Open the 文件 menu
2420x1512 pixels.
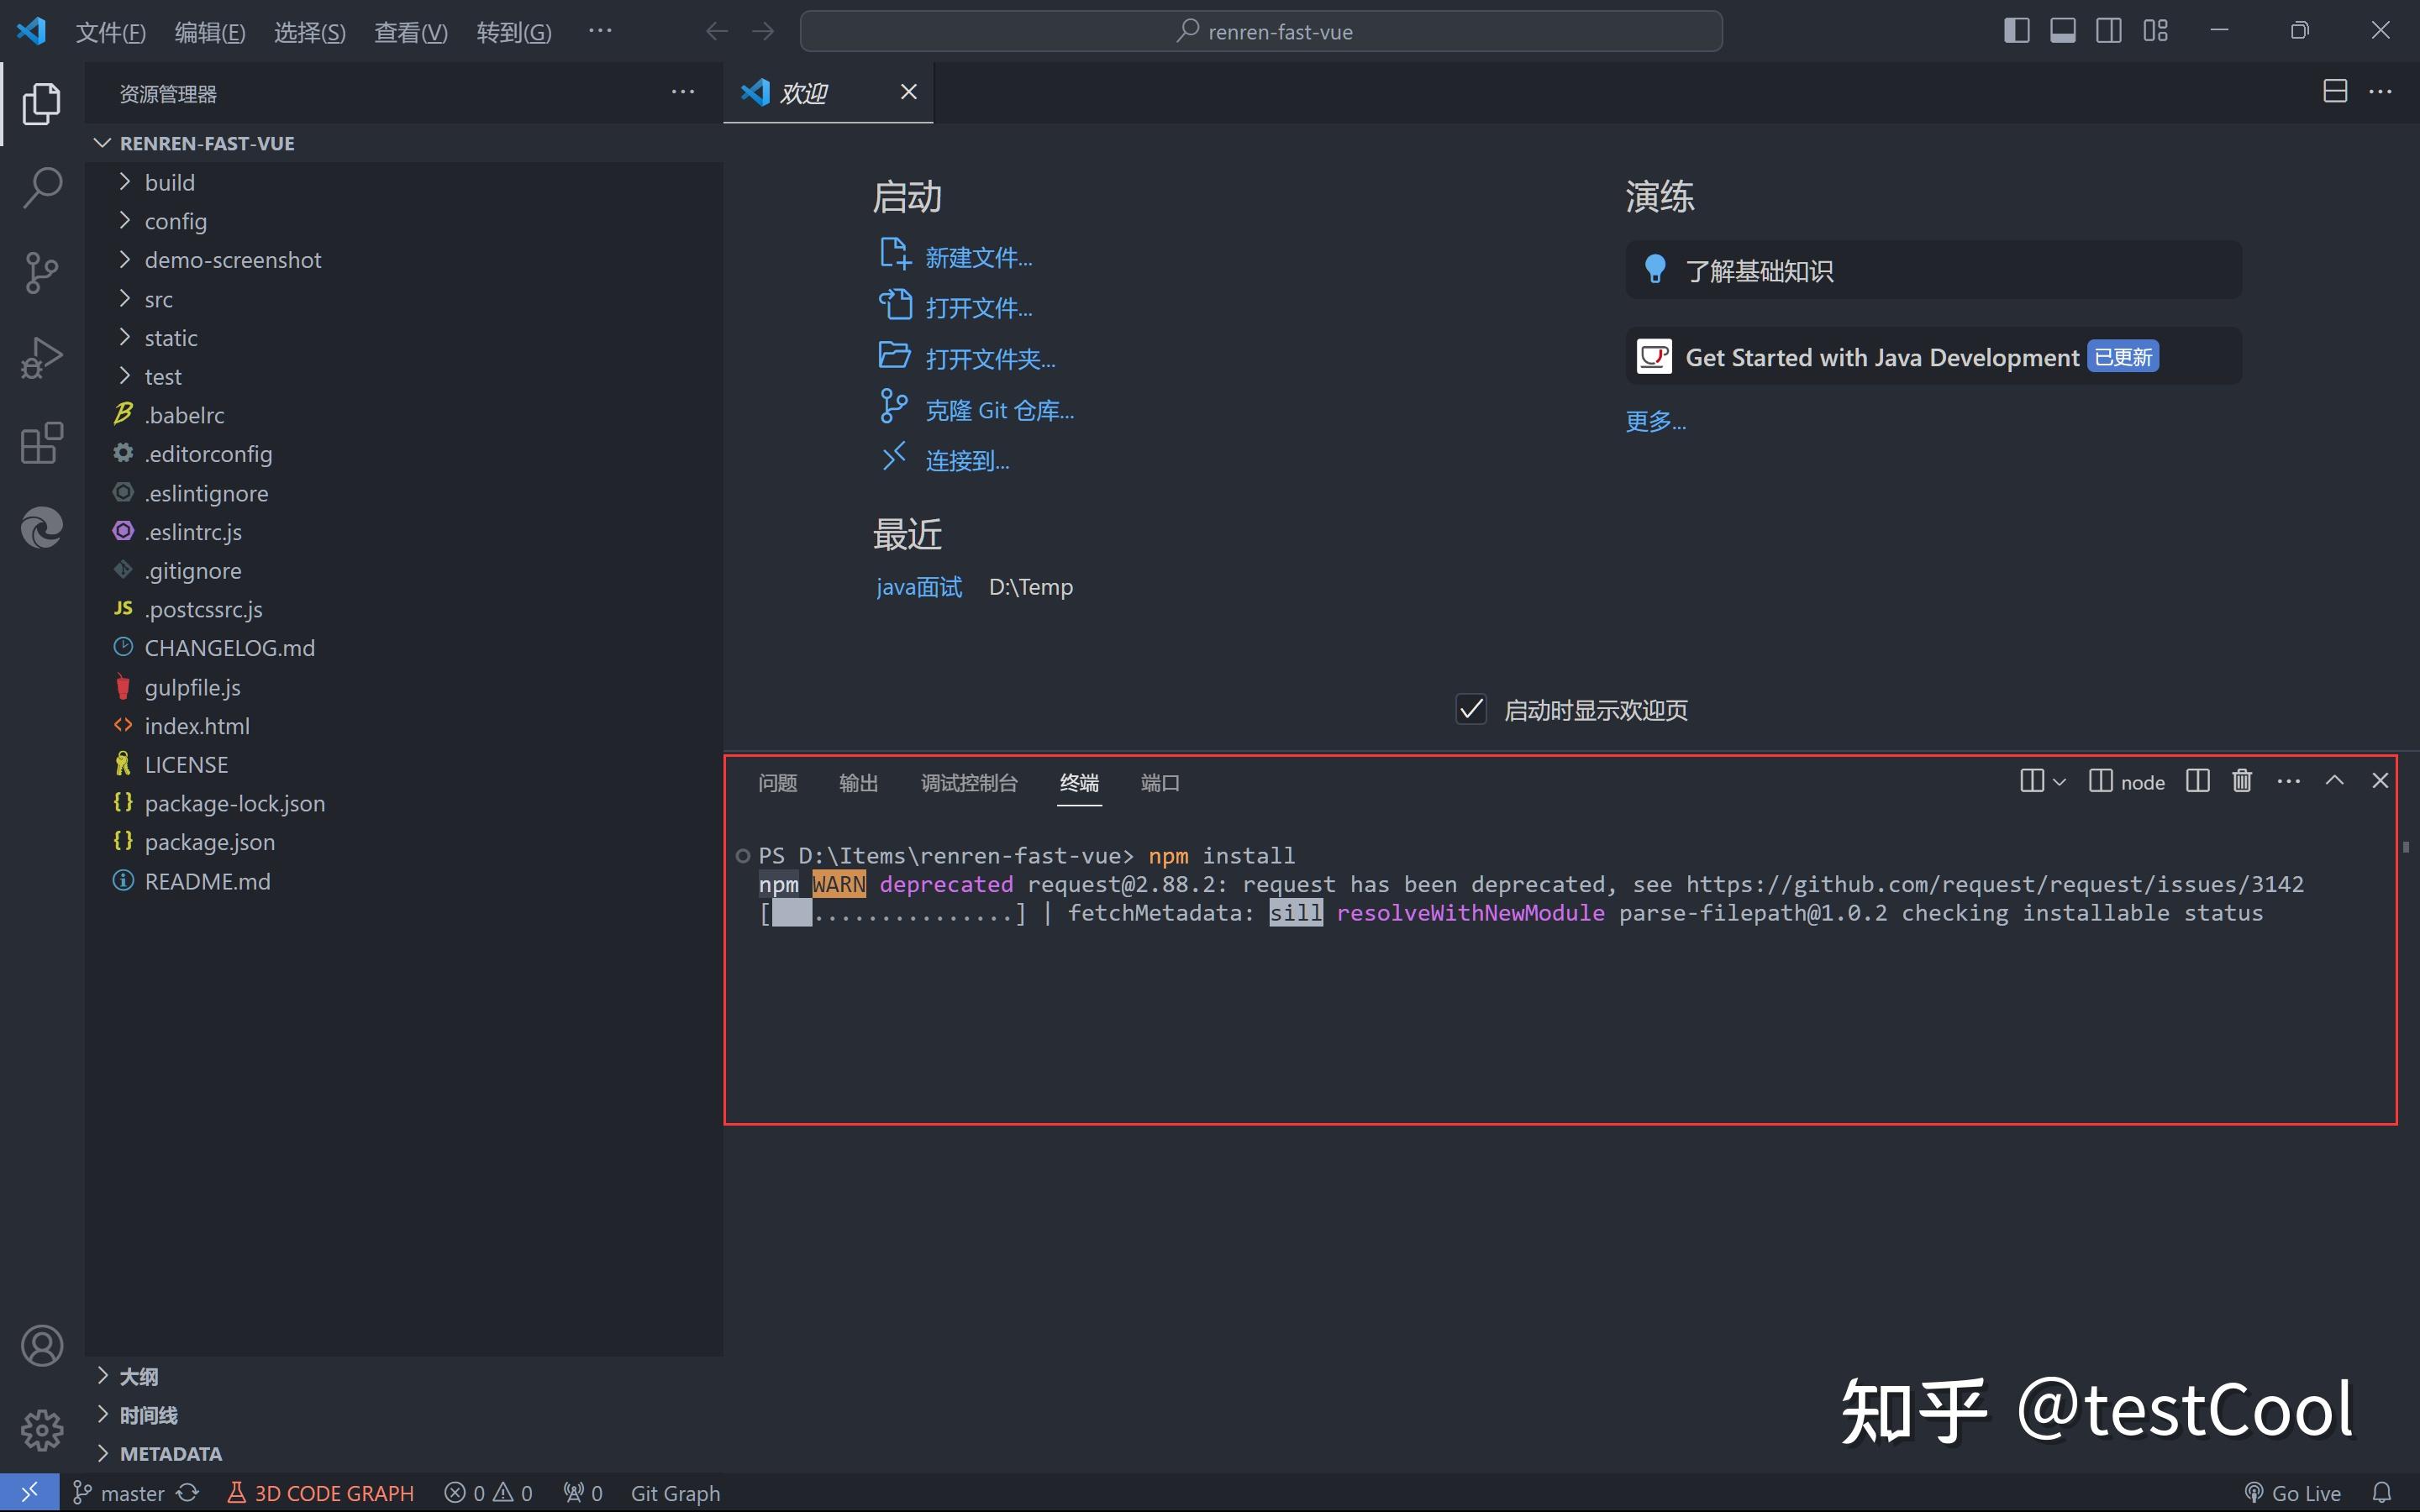(x=110, y=31)
